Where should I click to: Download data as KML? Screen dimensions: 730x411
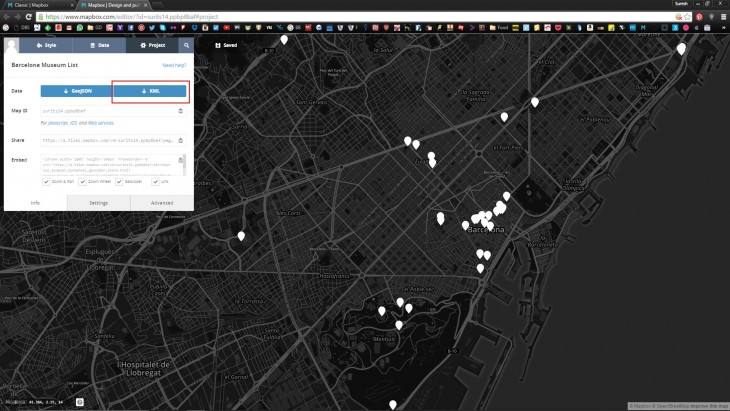tap(150, 91)
